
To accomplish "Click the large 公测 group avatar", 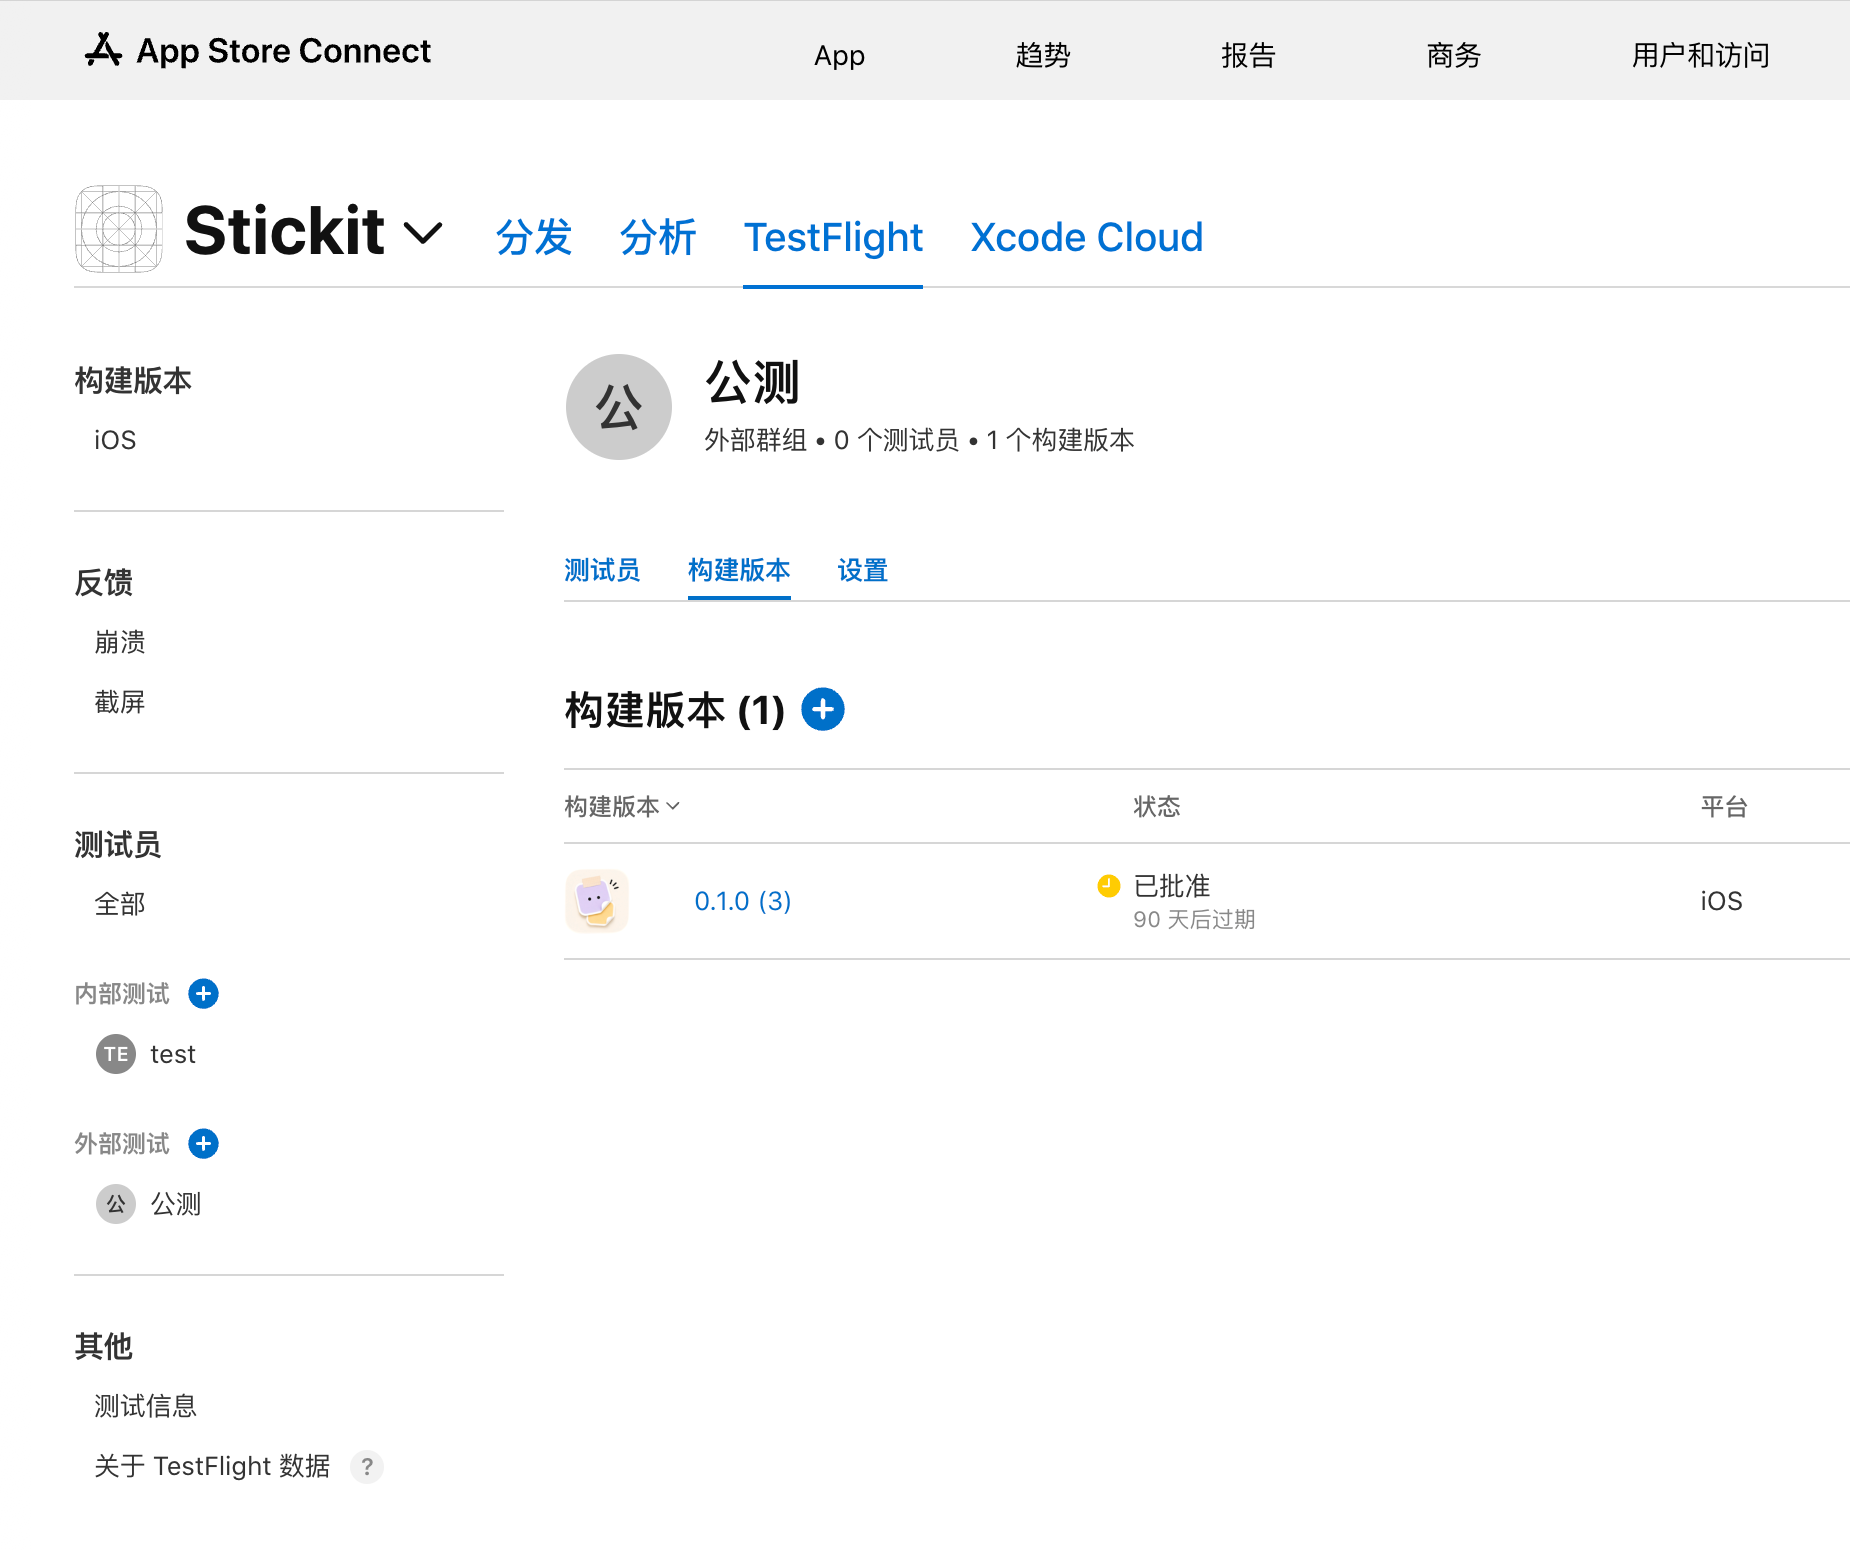I will pos(619,407).
